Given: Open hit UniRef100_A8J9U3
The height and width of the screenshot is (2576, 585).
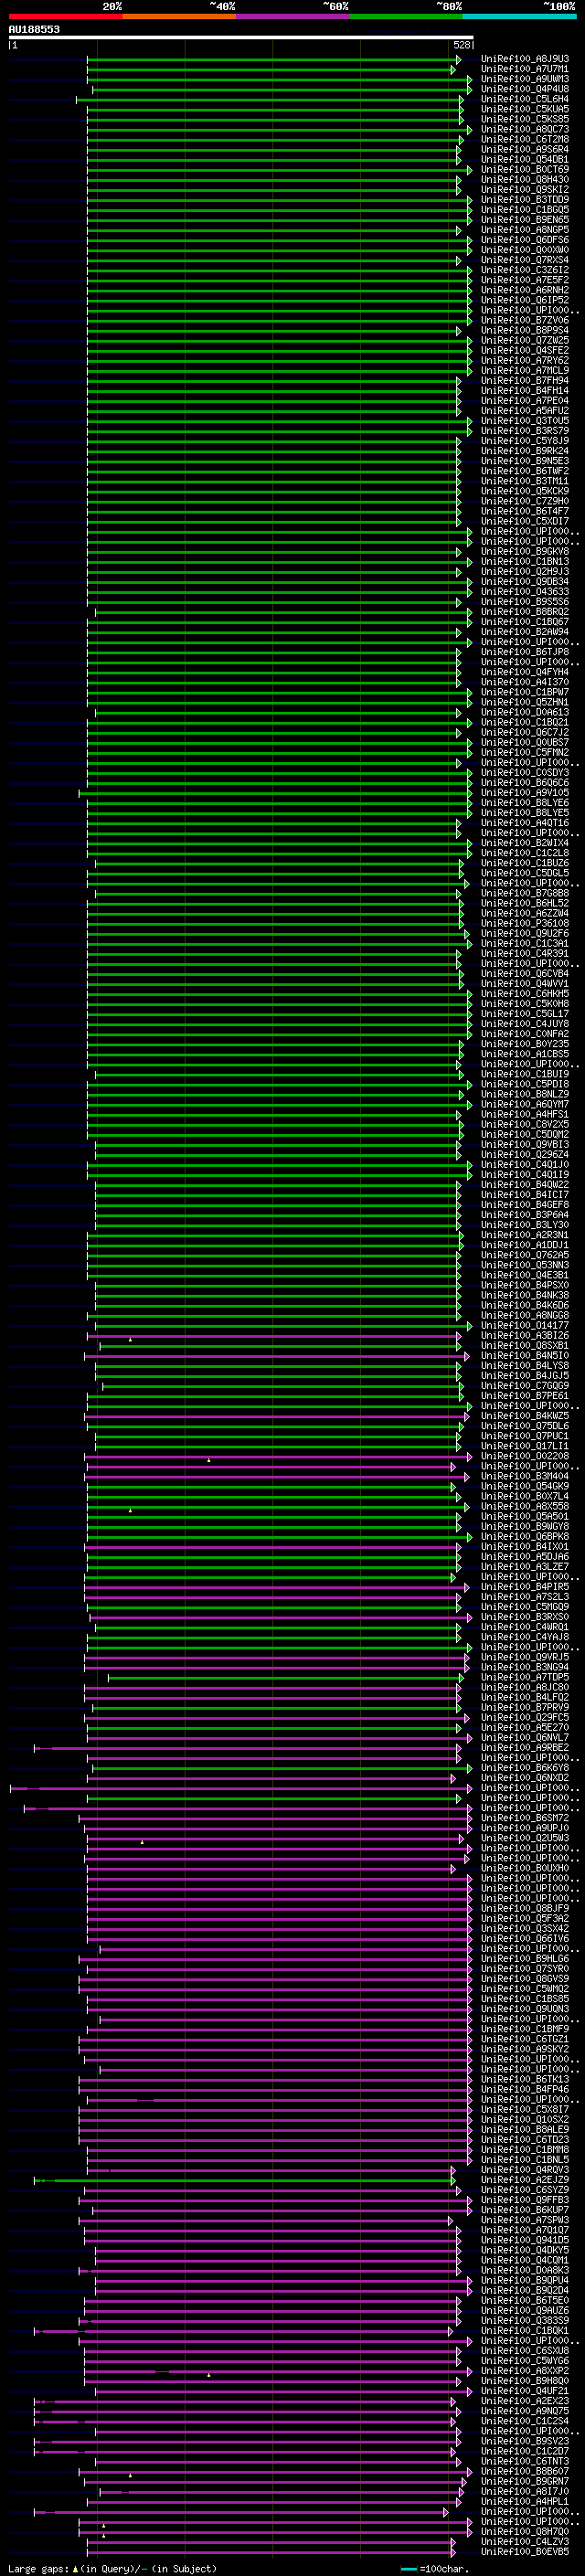Looking at the screenshot, I should pos(525,59).
